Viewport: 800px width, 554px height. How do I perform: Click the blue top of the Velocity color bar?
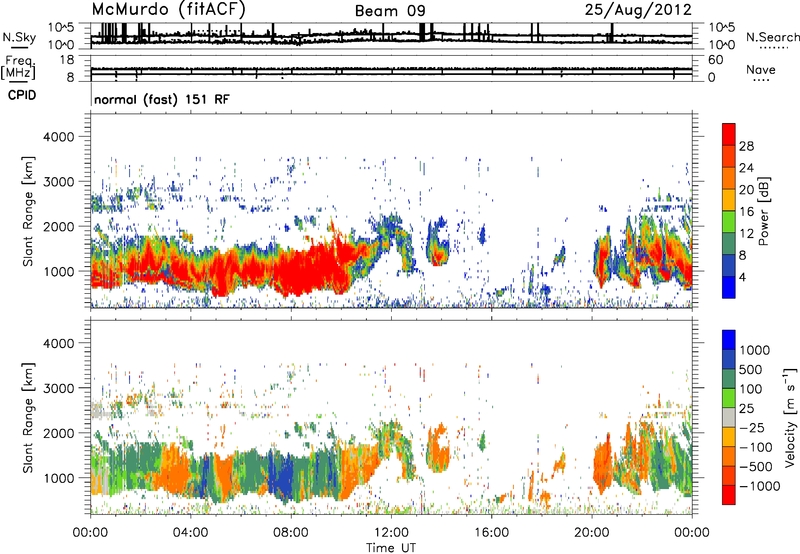pos(729,340)
